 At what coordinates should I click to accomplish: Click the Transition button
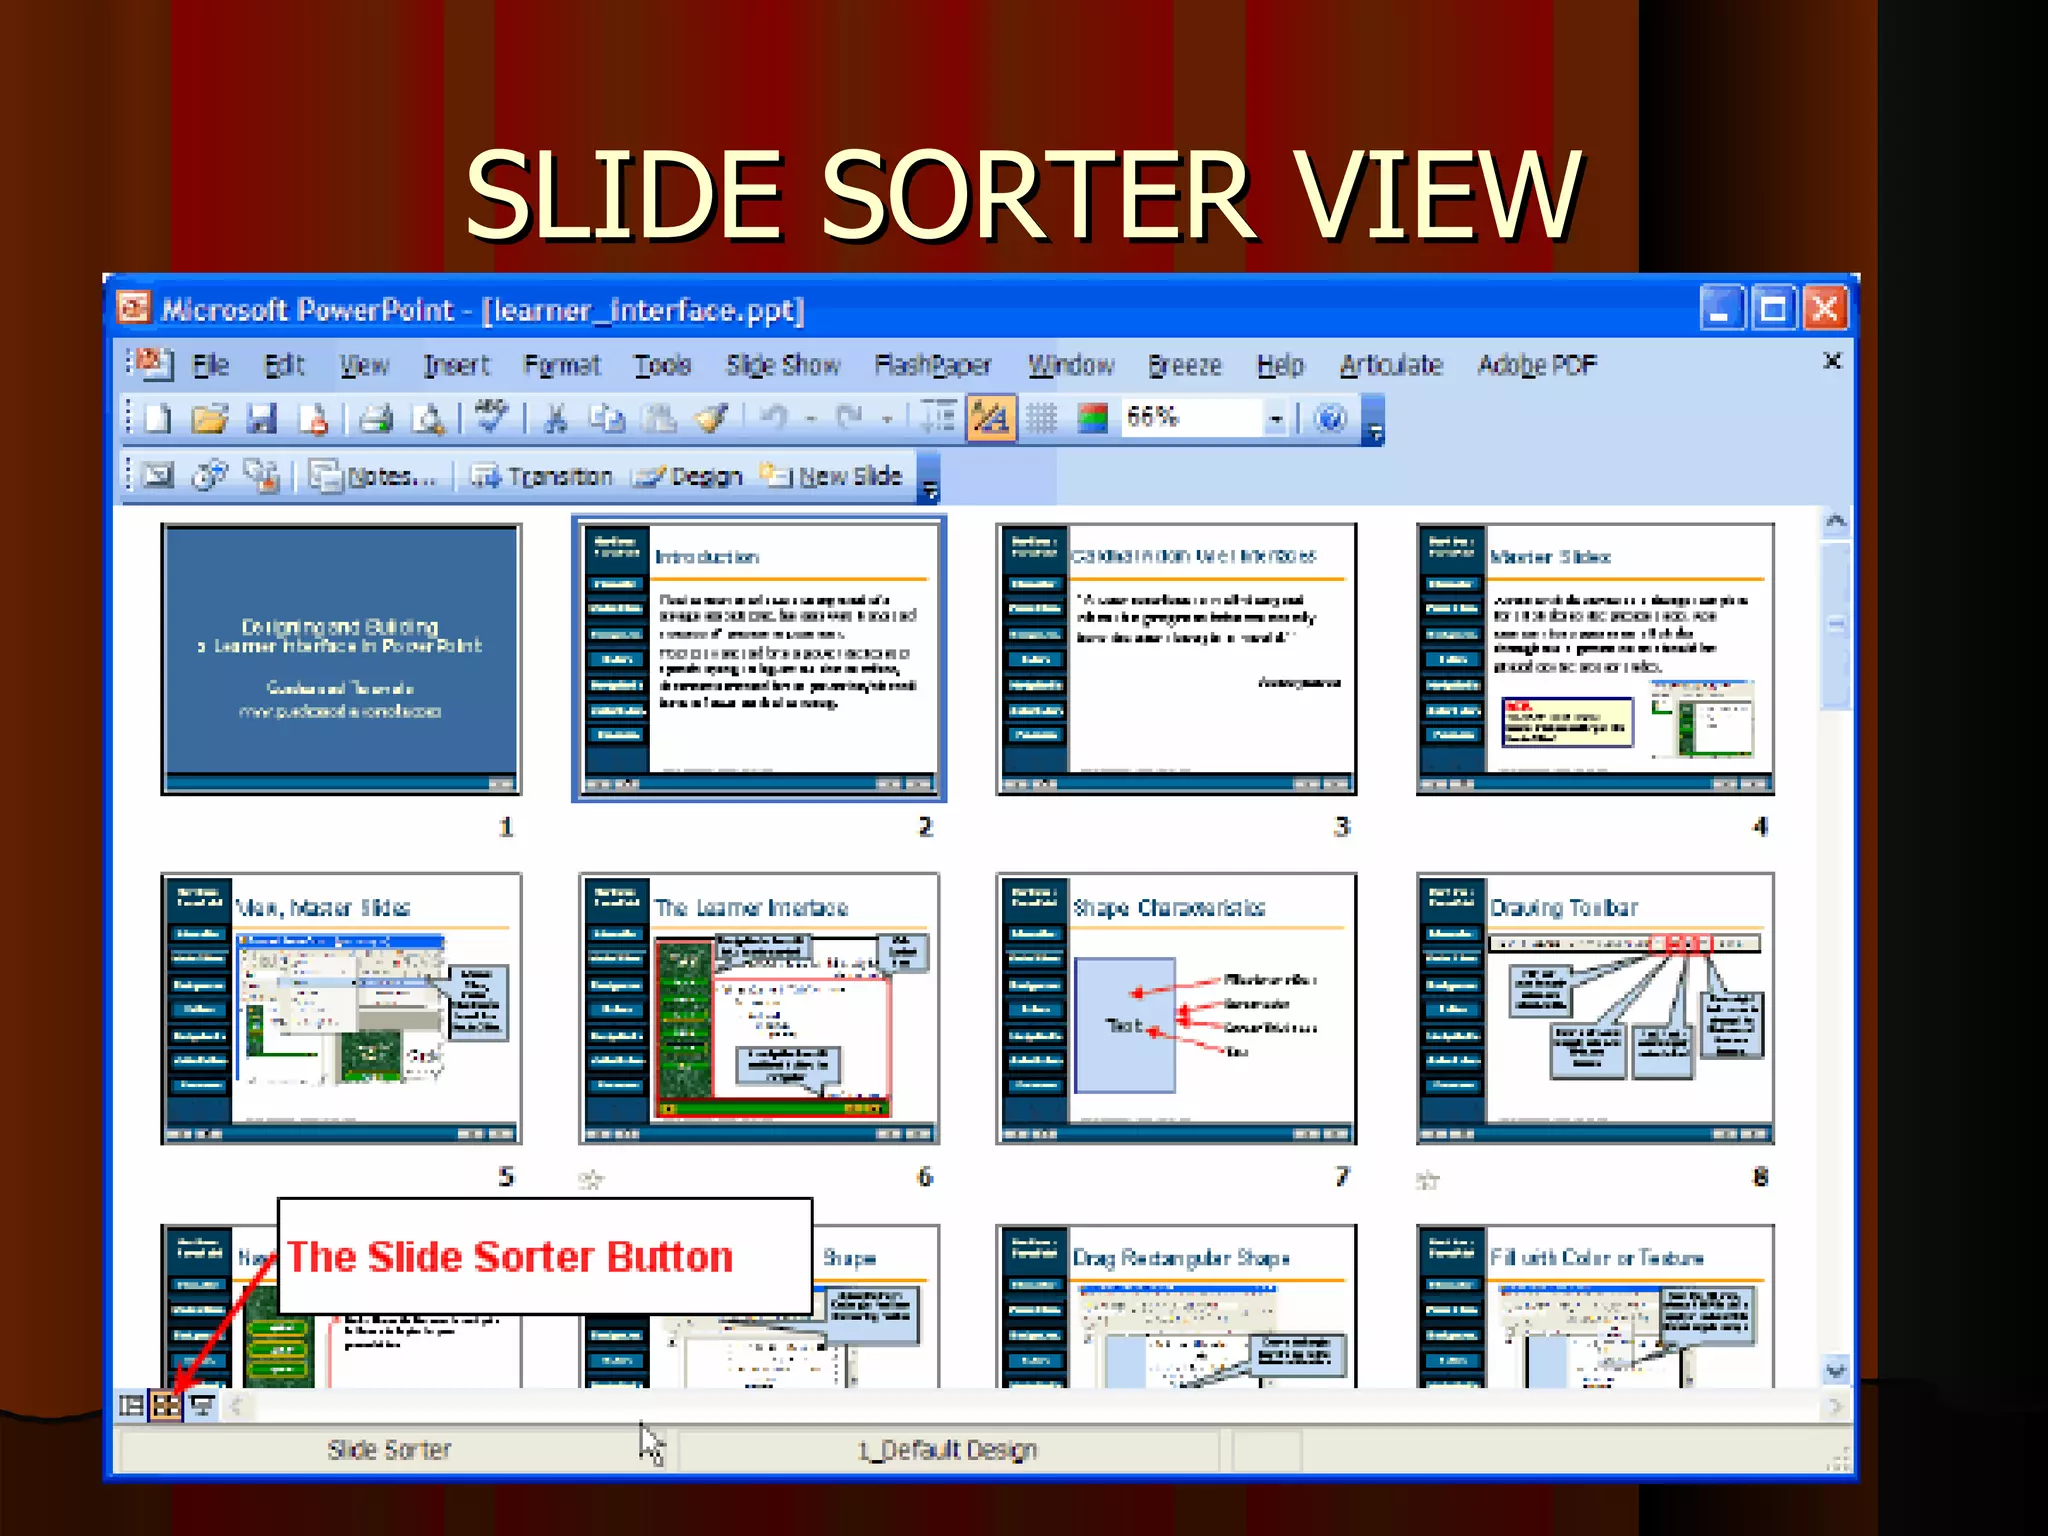[542, 476]
